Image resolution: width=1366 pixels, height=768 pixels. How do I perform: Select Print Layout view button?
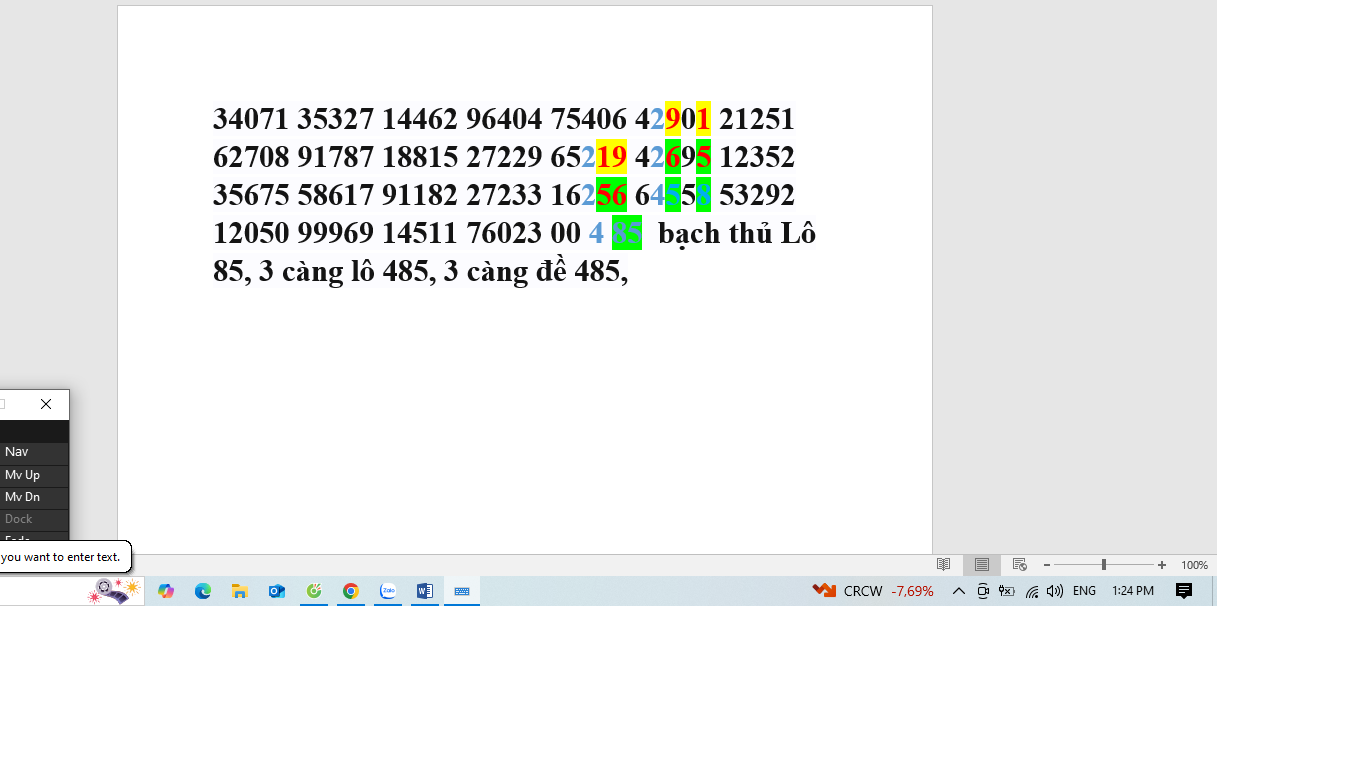click(982, 565)
